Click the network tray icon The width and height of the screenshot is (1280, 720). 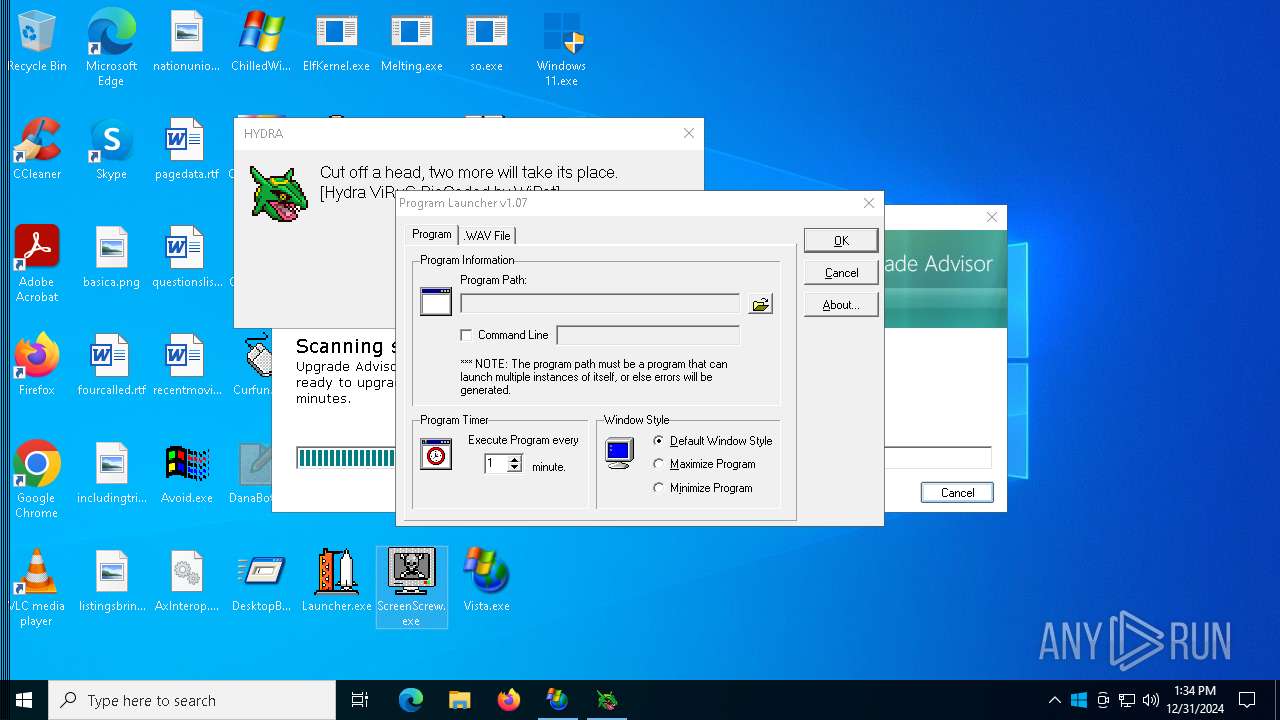click(x=1127, y=700)
